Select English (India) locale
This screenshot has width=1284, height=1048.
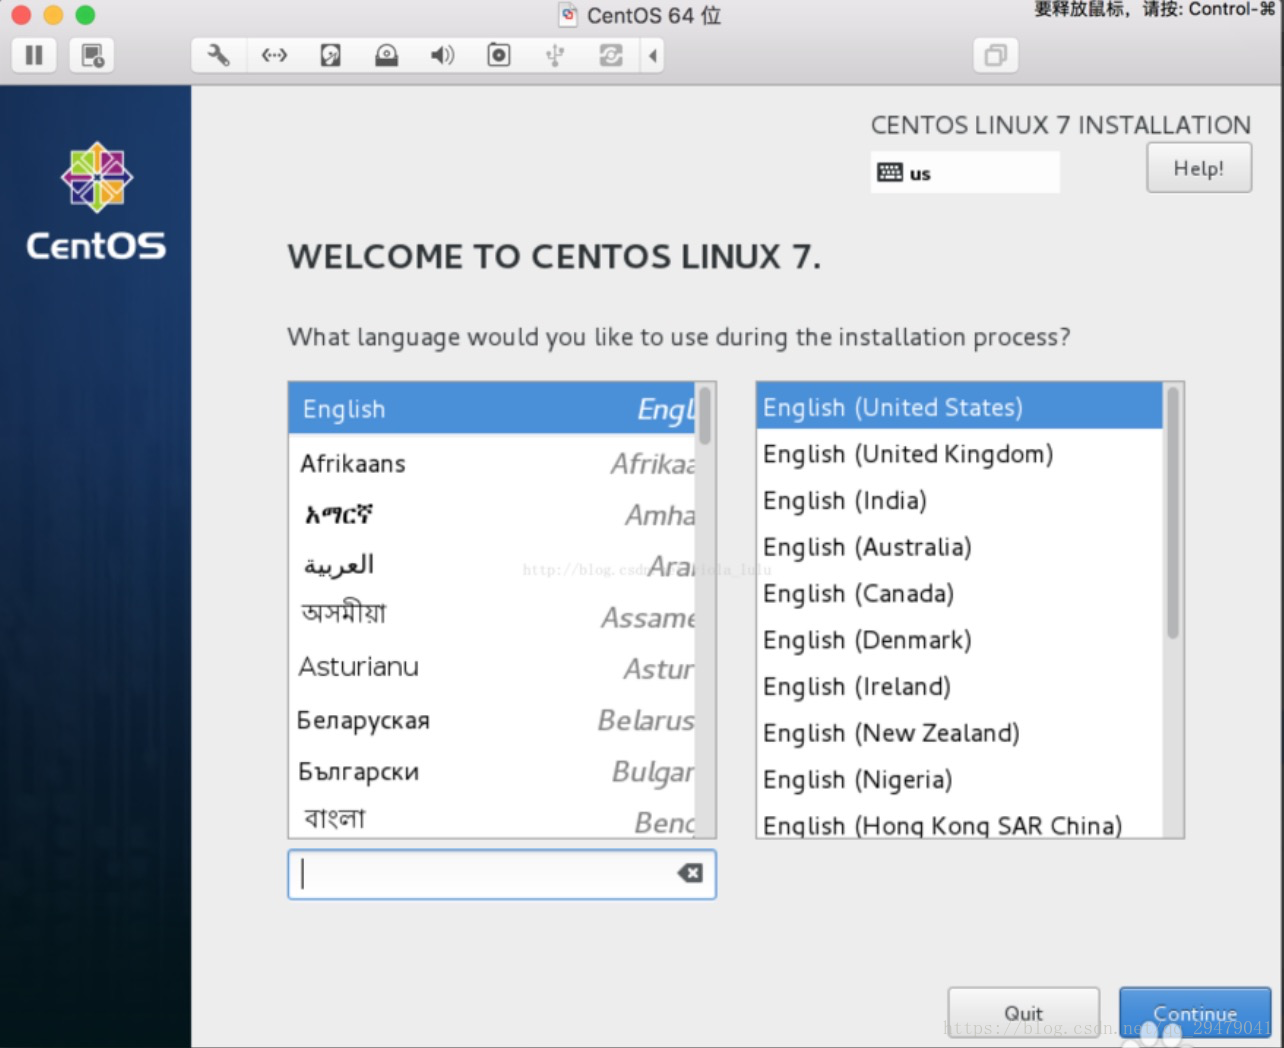click(959, 500)
